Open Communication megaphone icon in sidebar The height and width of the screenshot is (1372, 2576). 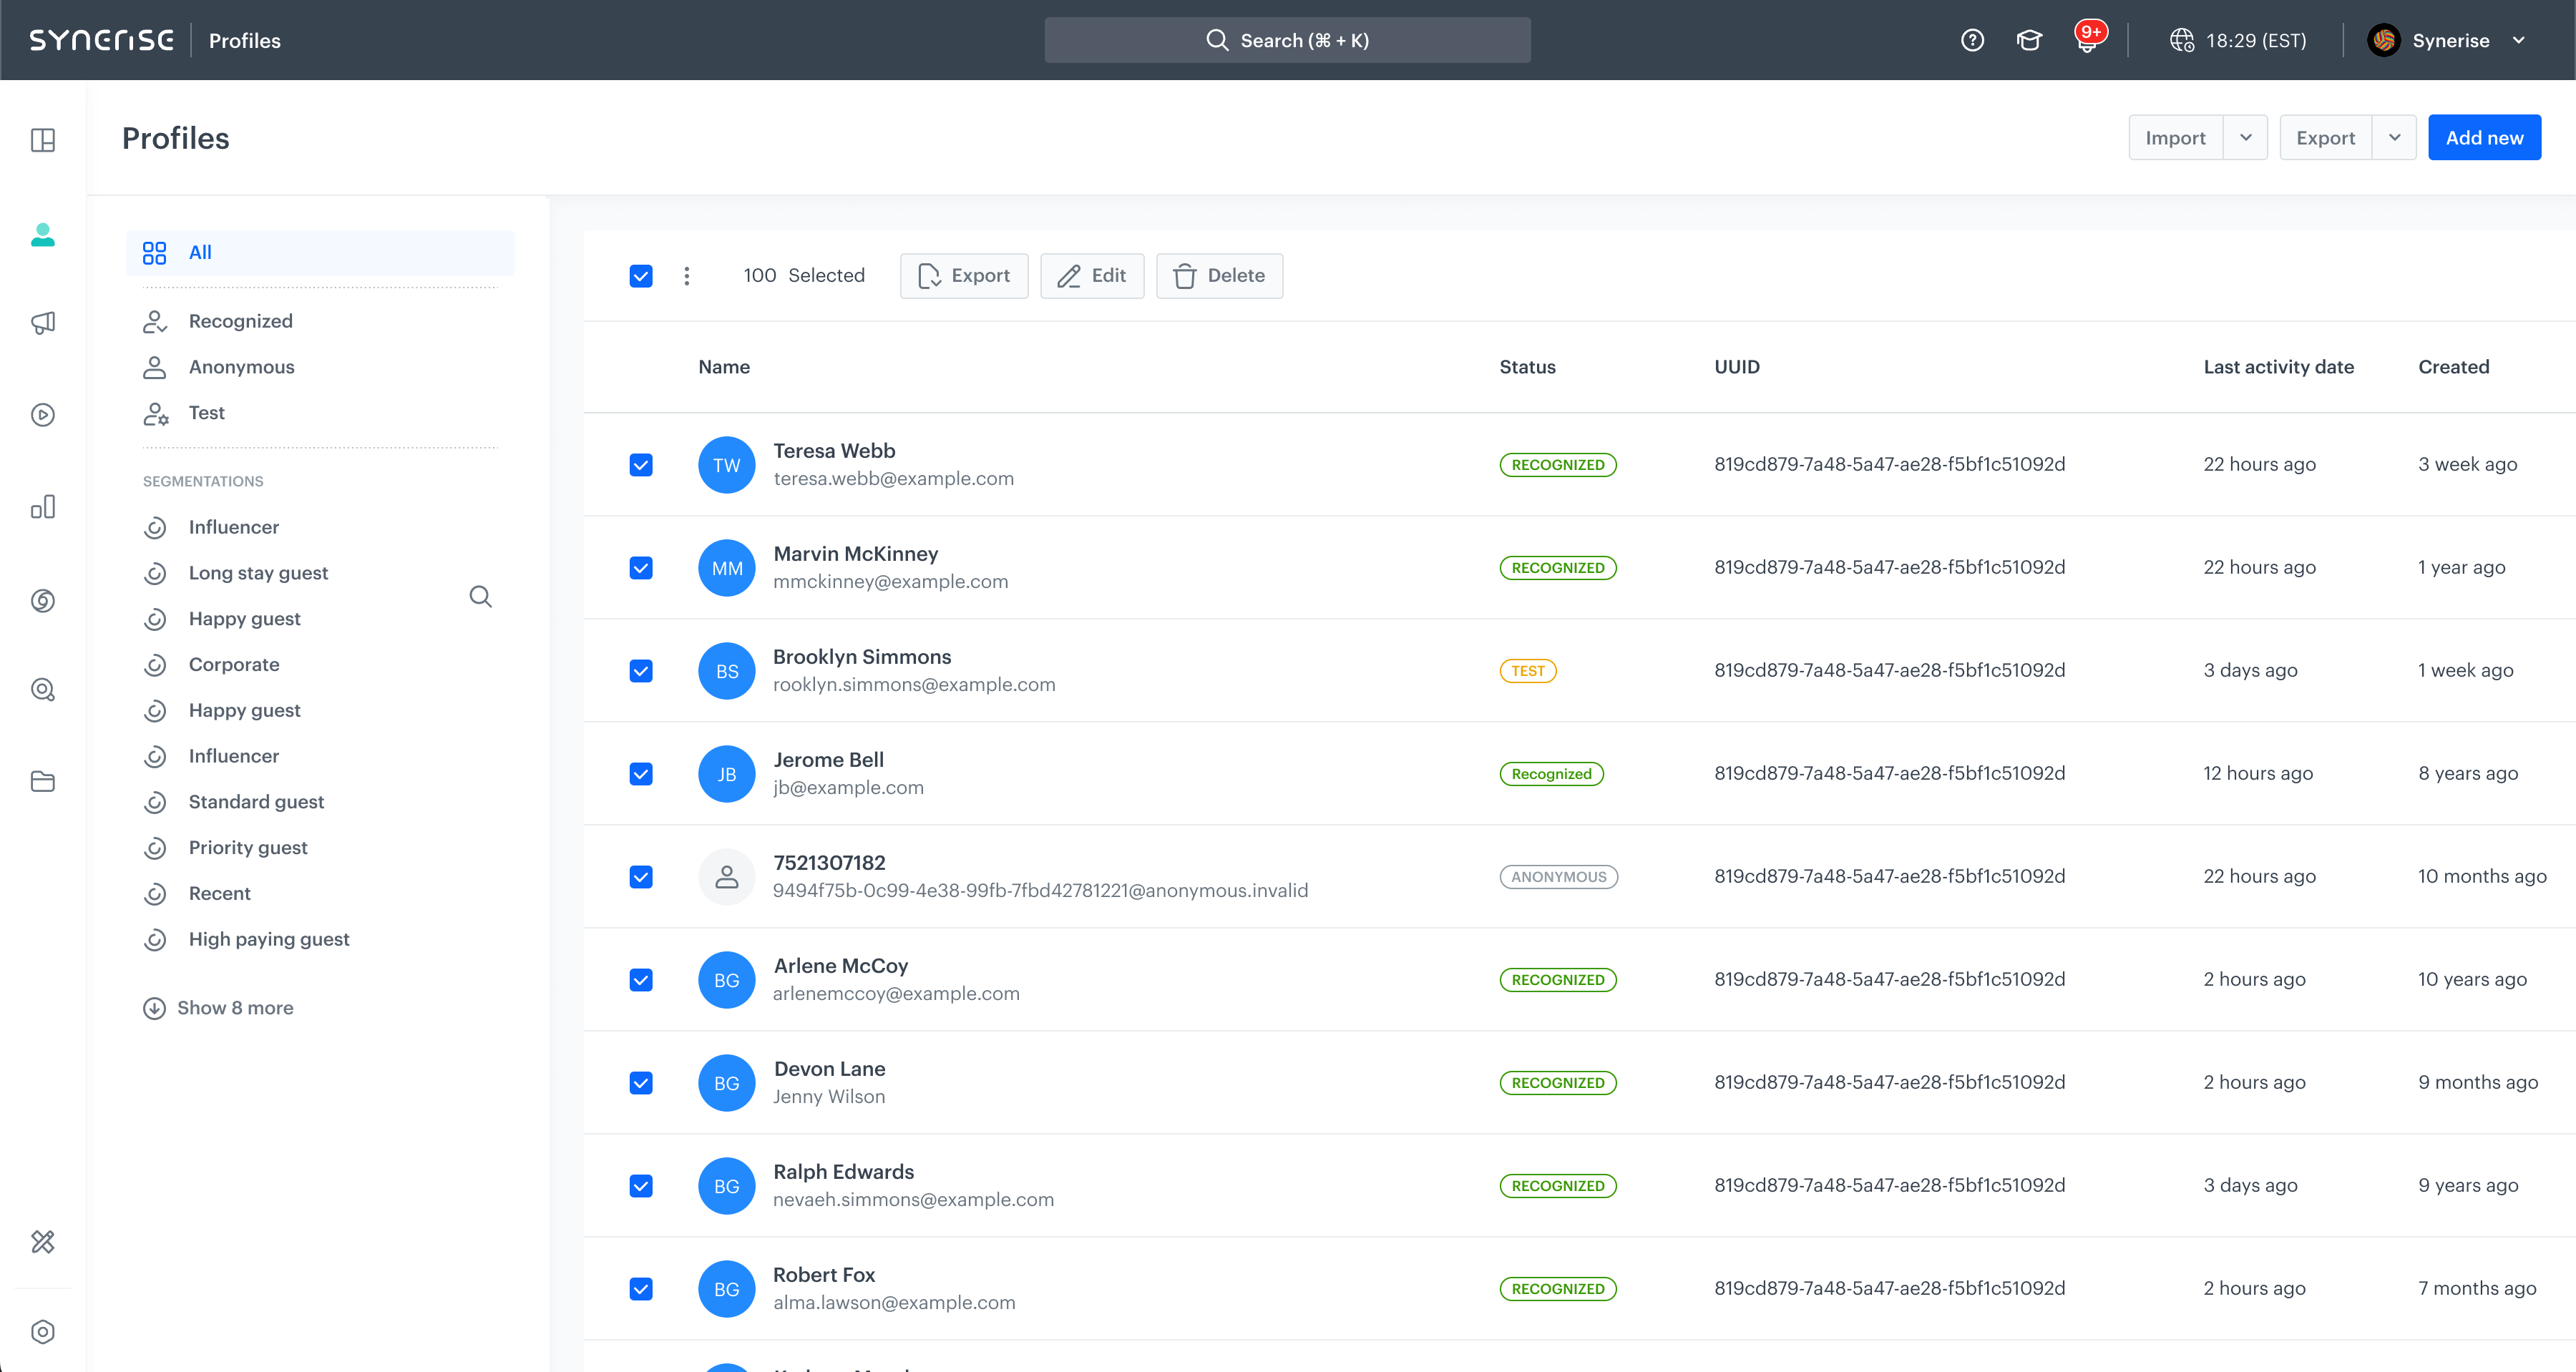coord(43,323)
